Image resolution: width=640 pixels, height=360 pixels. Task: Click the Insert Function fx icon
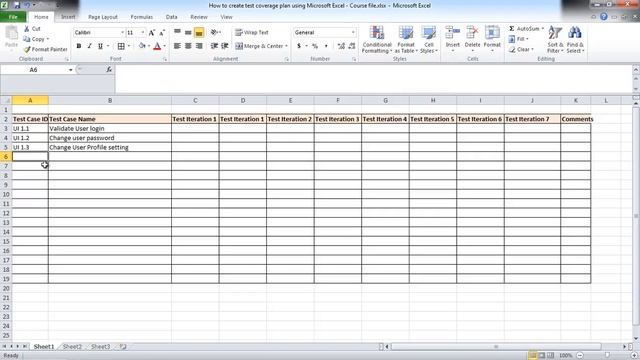(x=109, y=69)
